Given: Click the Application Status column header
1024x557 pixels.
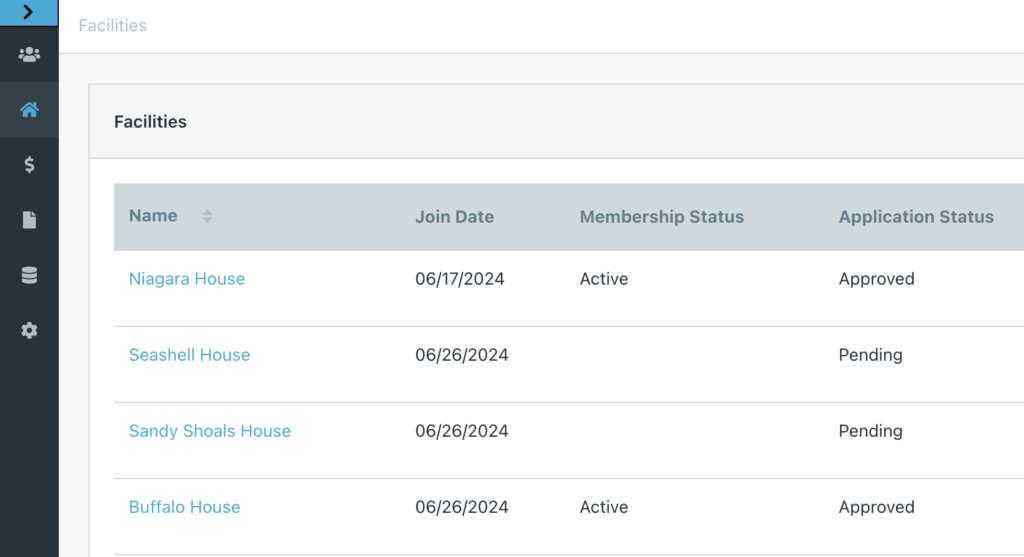Looking at the screenshot, I should pyautogui.click(x=916, y=217).
